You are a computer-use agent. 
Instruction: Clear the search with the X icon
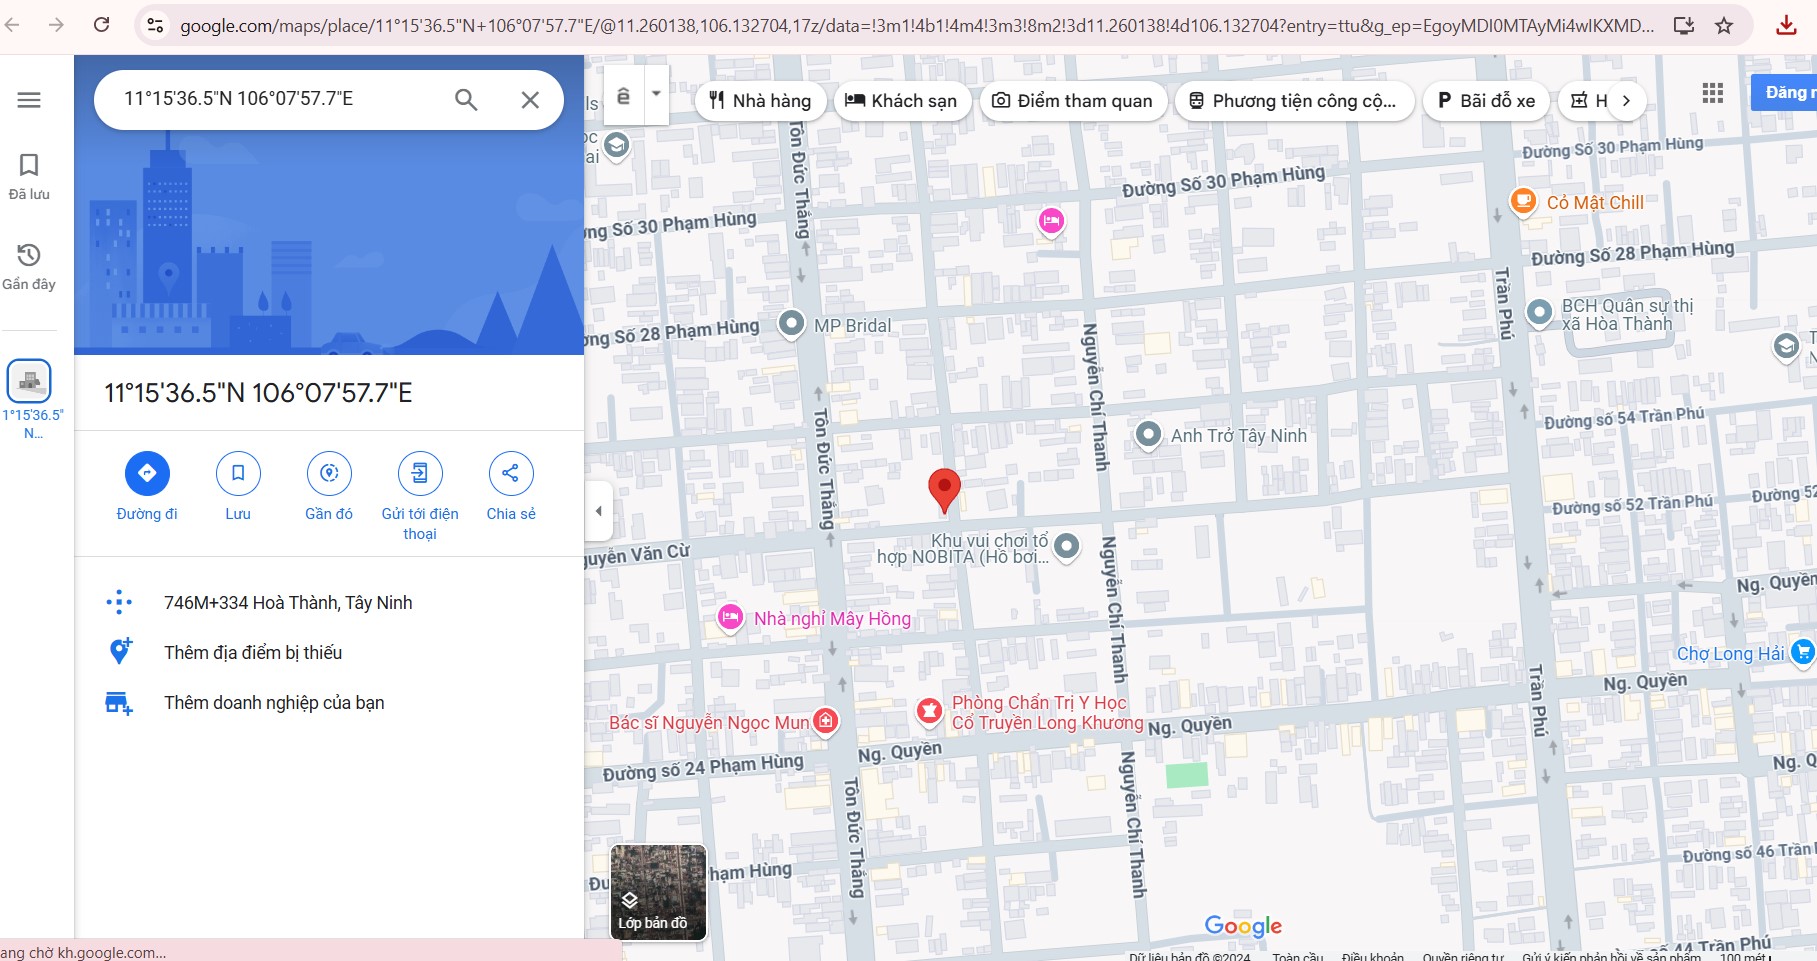point(530,99)
